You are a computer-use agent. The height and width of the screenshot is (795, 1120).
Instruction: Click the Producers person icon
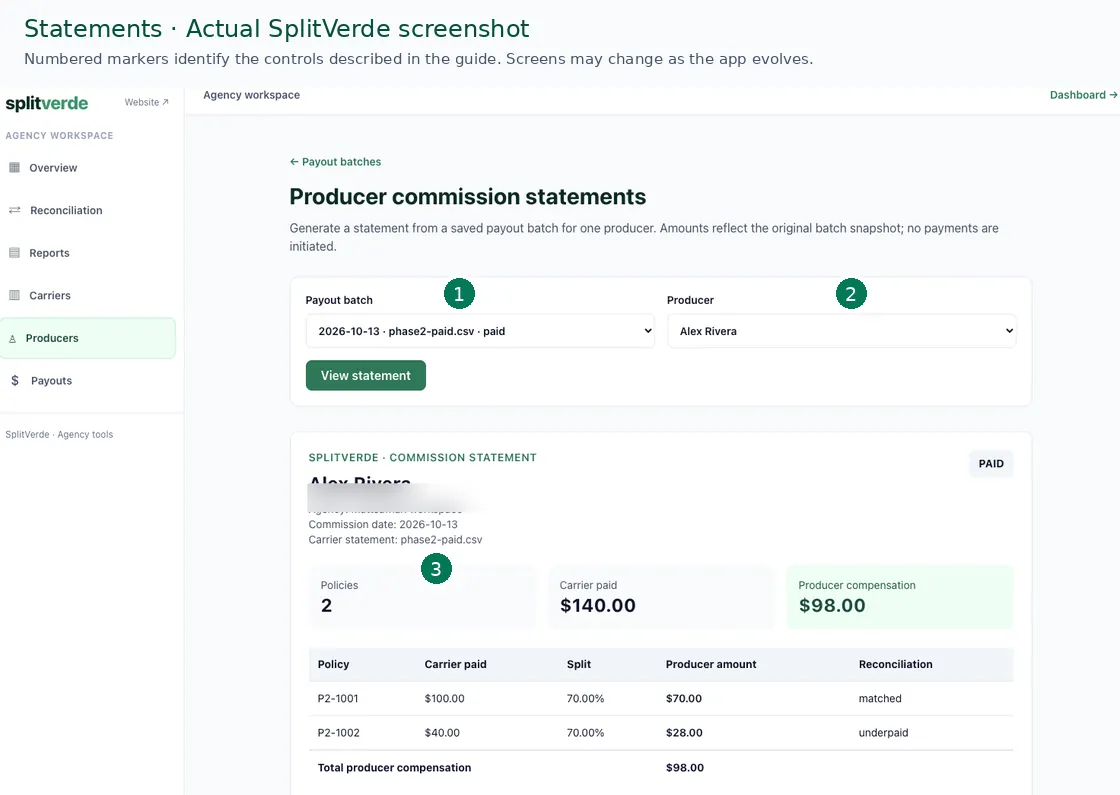(12, 339)
